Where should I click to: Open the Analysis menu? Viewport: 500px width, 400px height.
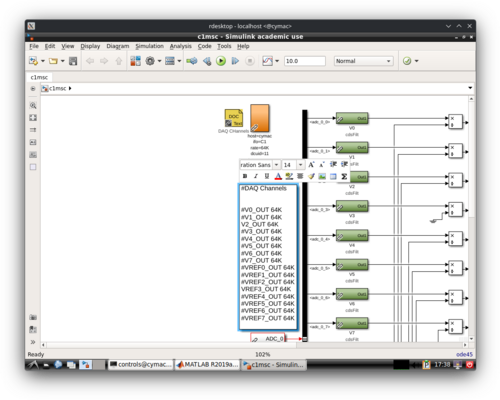pyautogui.click(x=180, y=46)
